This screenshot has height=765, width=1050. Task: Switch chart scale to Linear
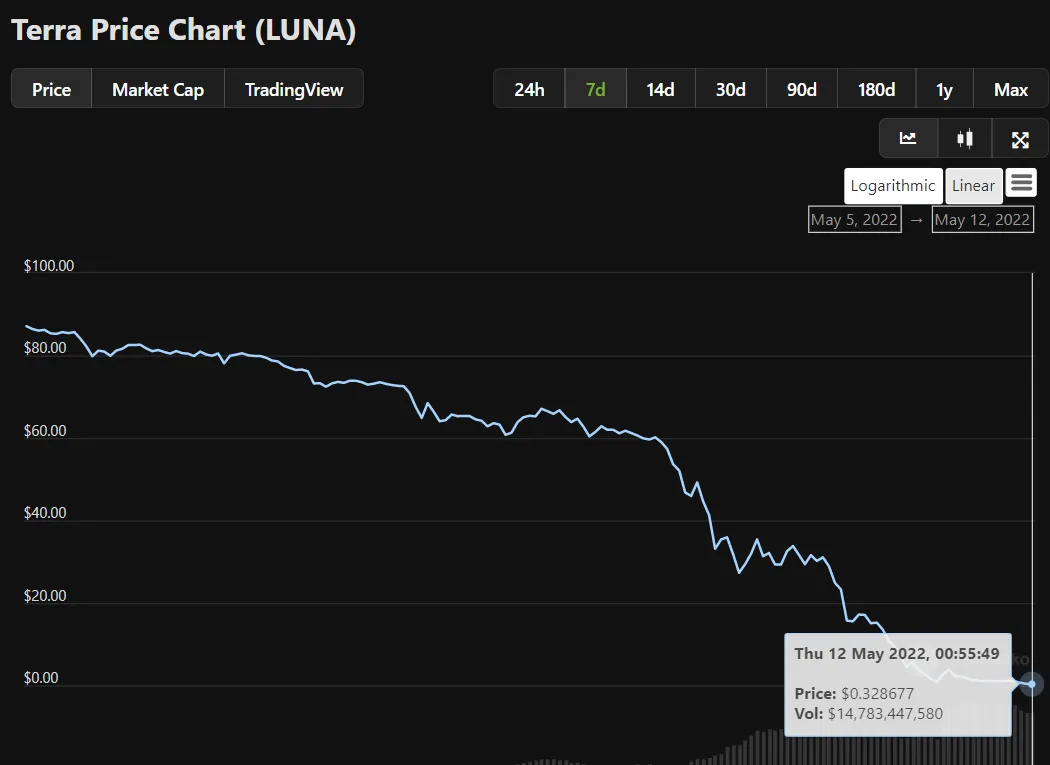point(974,186)
